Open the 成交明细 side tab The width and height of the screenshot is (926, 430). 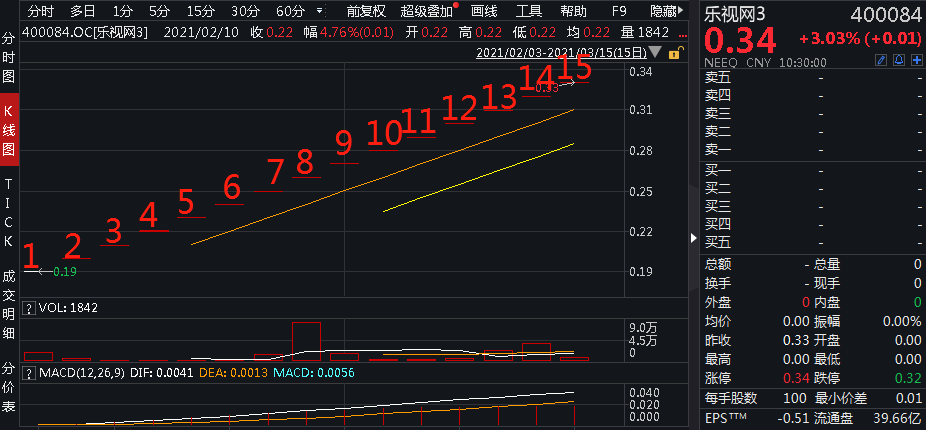[x=9, y=304]
